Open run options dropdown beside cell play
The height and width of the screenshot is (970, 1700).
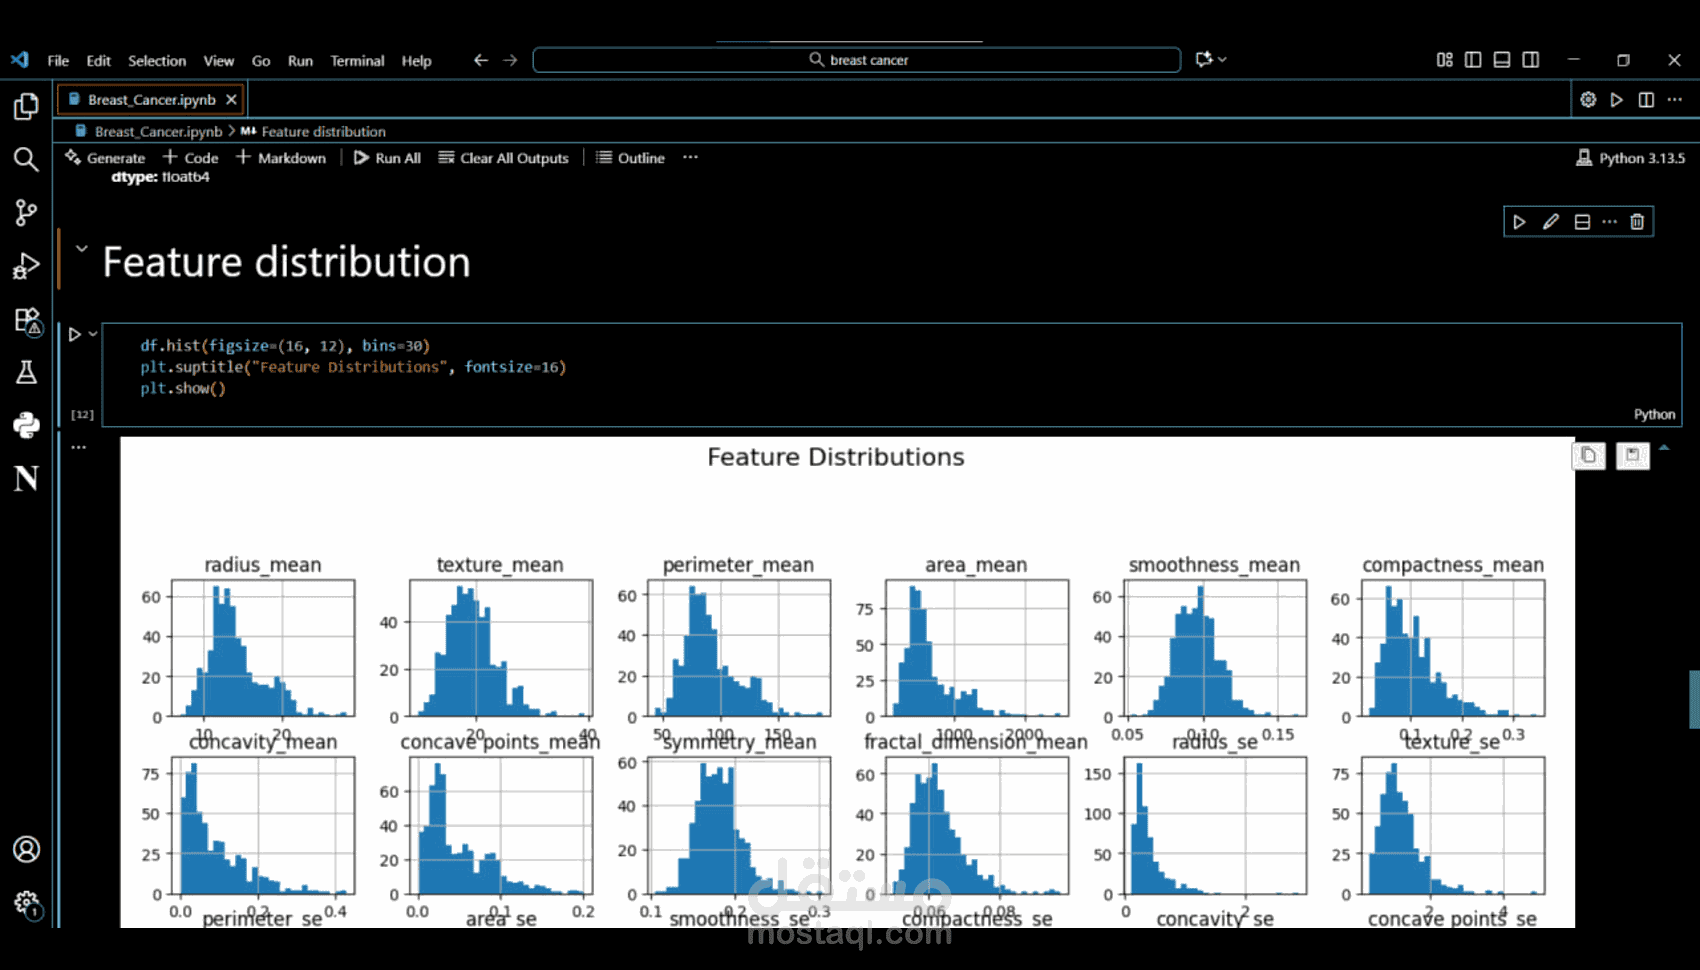click(93, 334)
